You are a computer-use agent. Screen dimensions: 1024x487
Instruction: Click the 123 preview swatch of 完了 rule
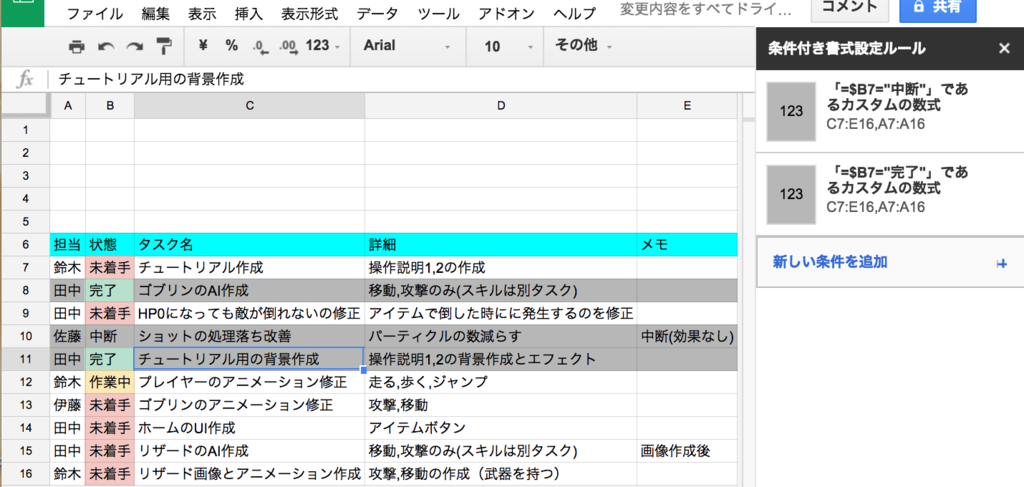(791, 195)
